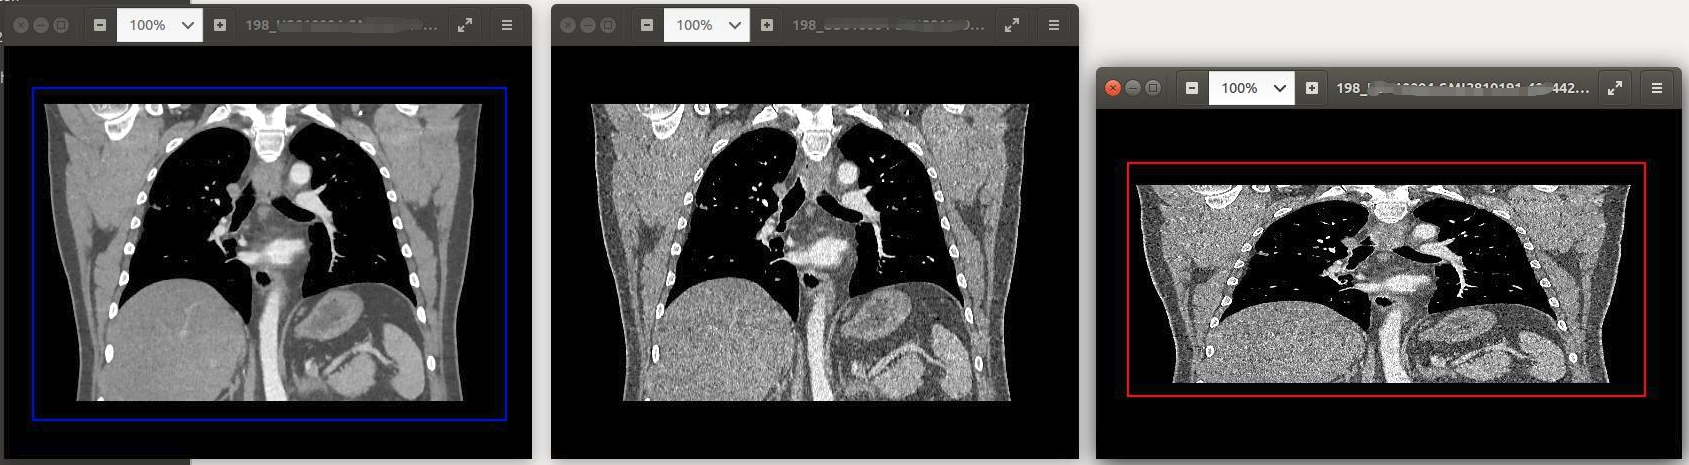
Task: Zoom in on the middle image viewer window
Action: coord(767,25)
